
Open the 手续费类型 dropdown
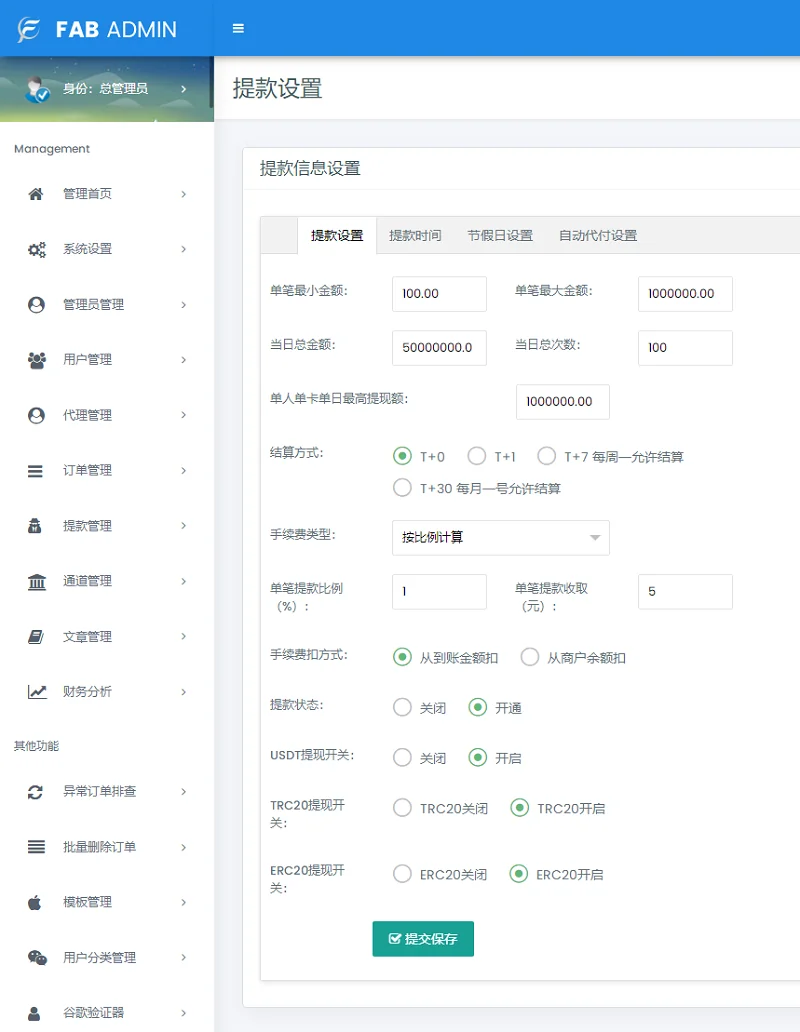[x=500, y=537]
